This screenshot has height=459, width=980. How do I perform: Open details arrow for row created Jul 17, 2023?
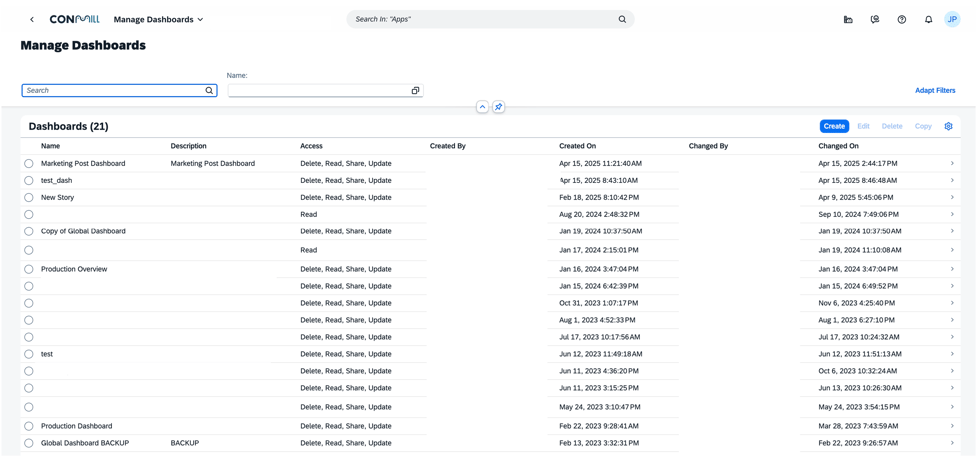click(x=952, y=337)
